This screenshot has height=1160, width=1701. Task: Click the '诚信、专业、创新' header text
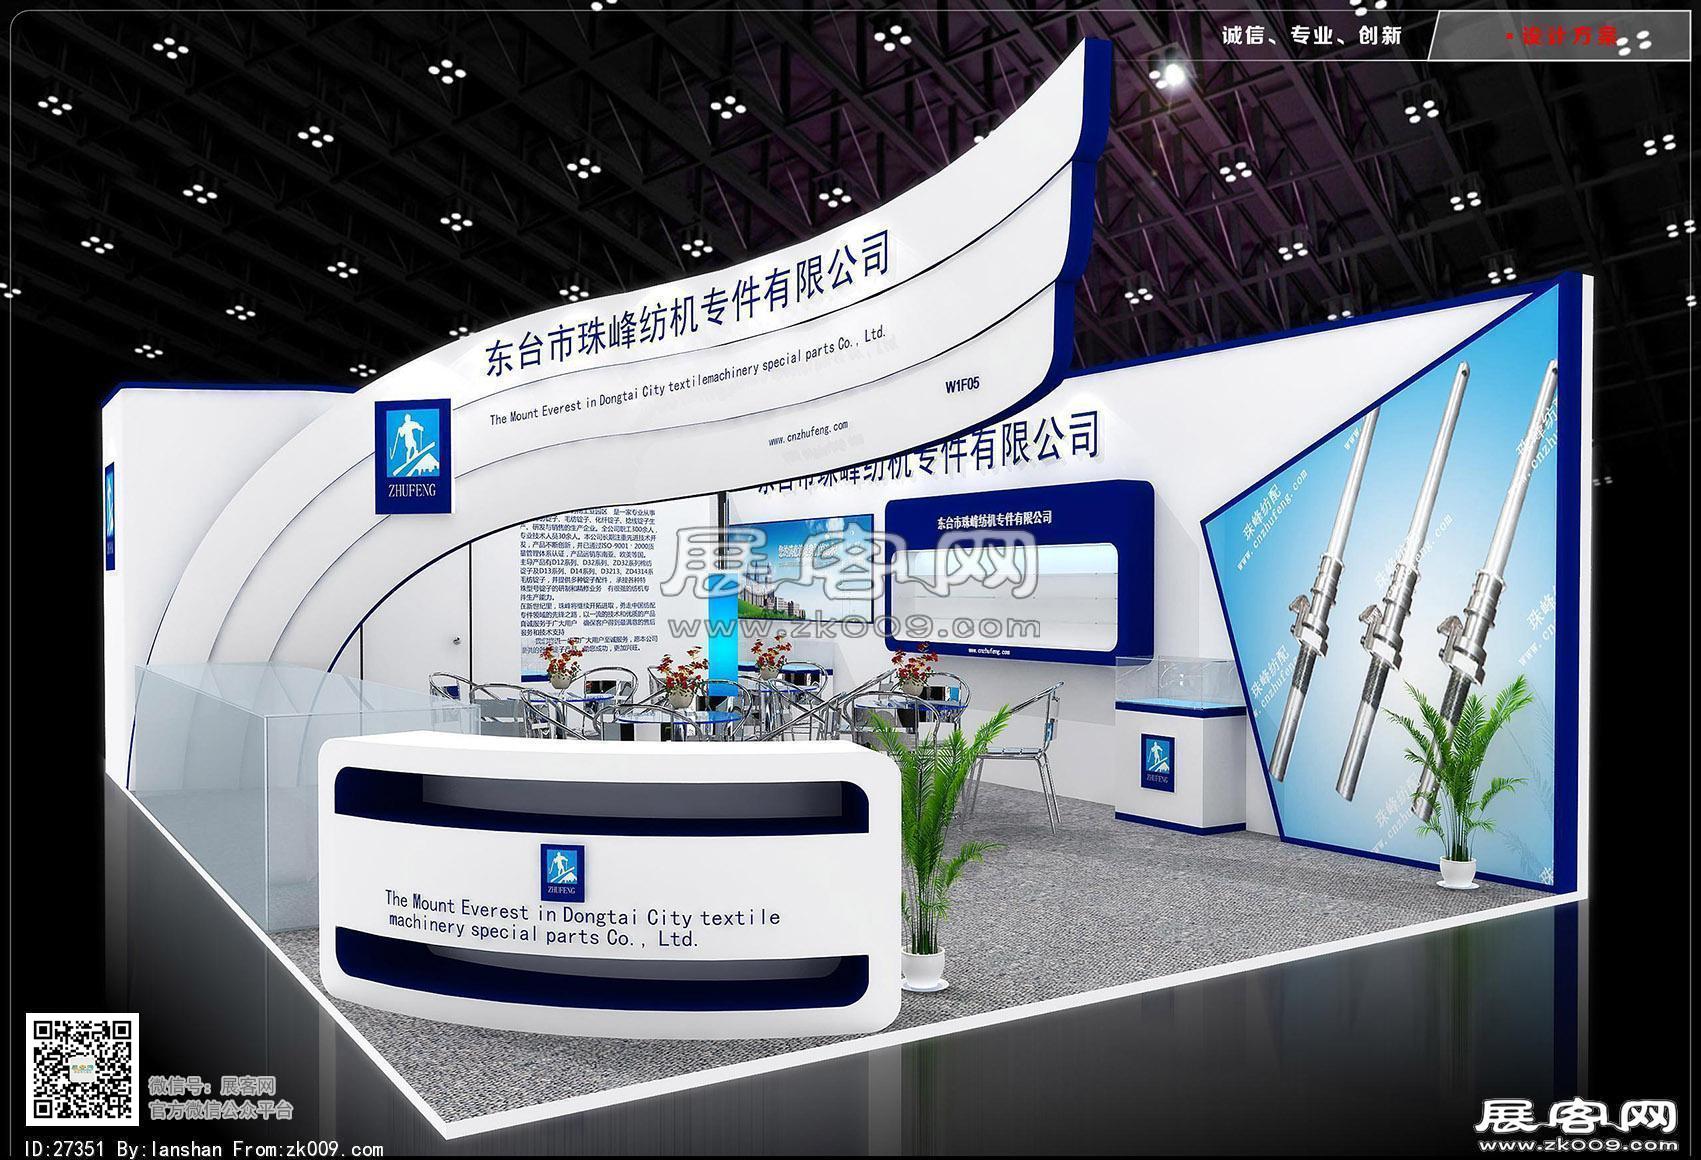(x=1311, y=36)
